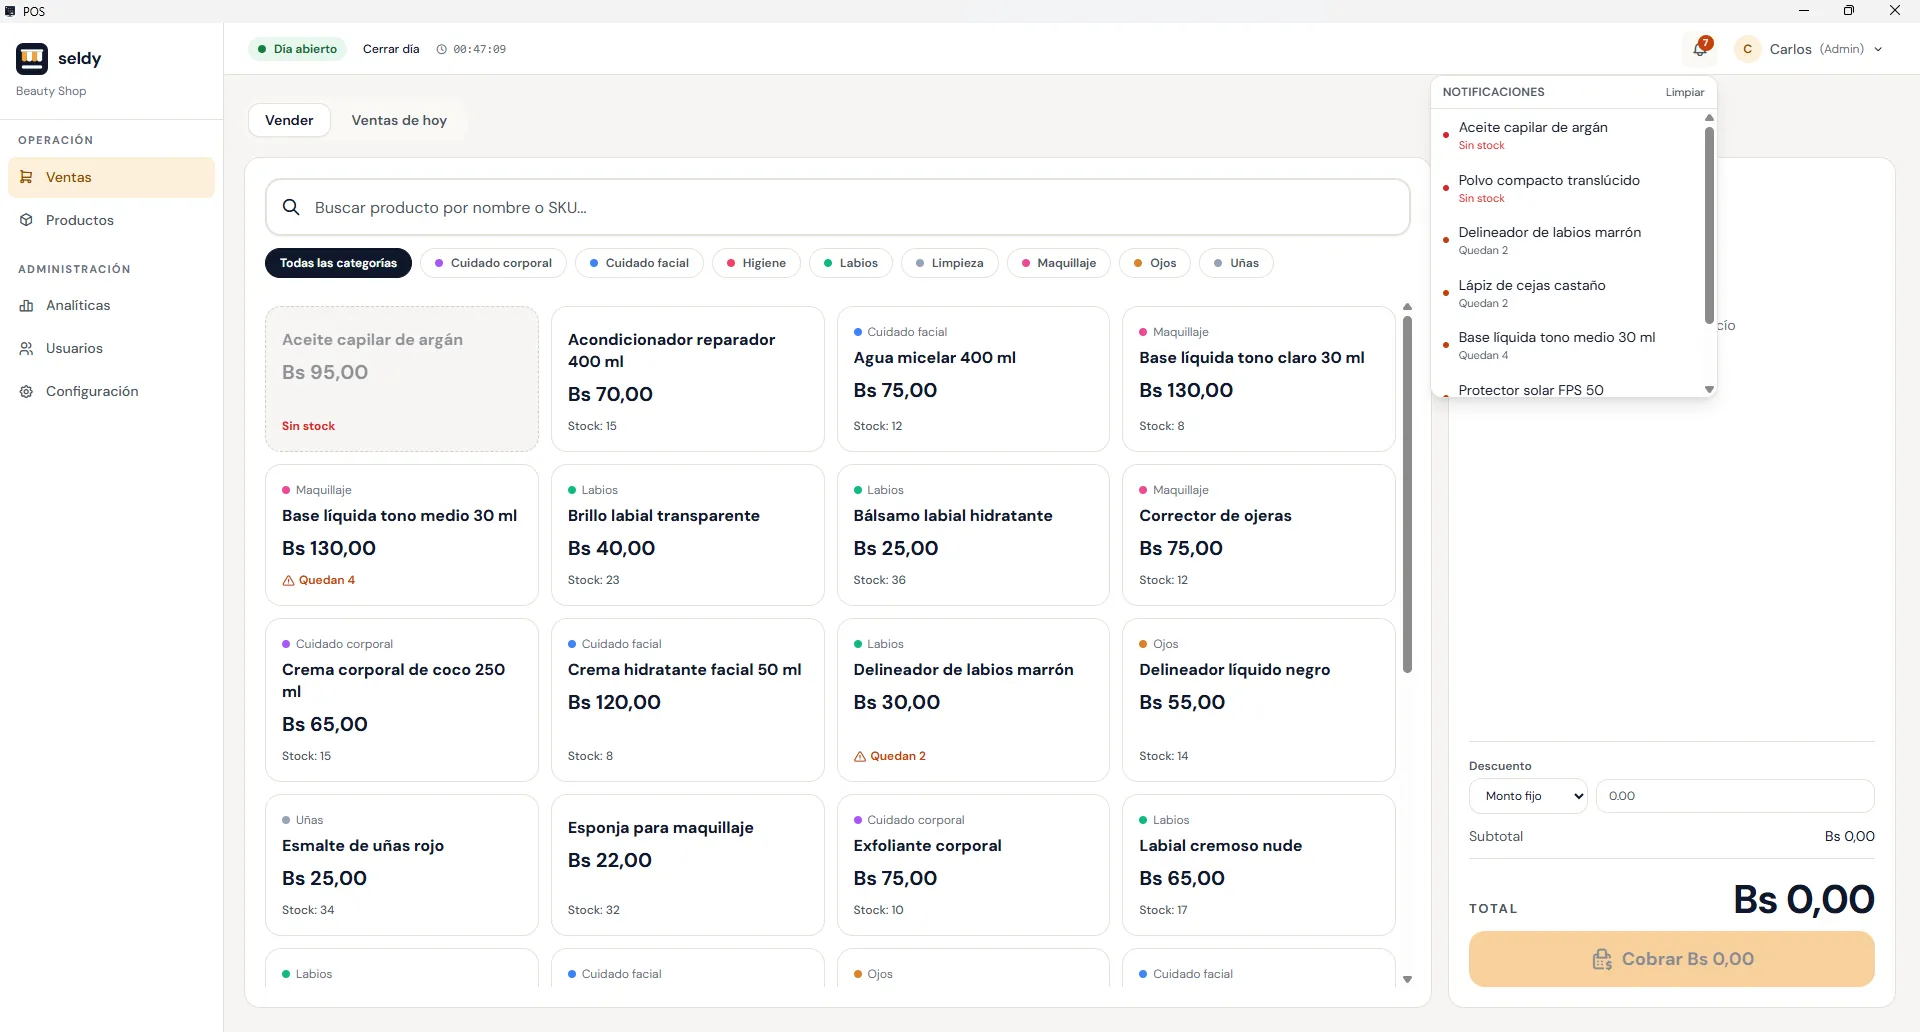Filter by Labios category
1920x1032 pixels.
(x=851, y=263)
